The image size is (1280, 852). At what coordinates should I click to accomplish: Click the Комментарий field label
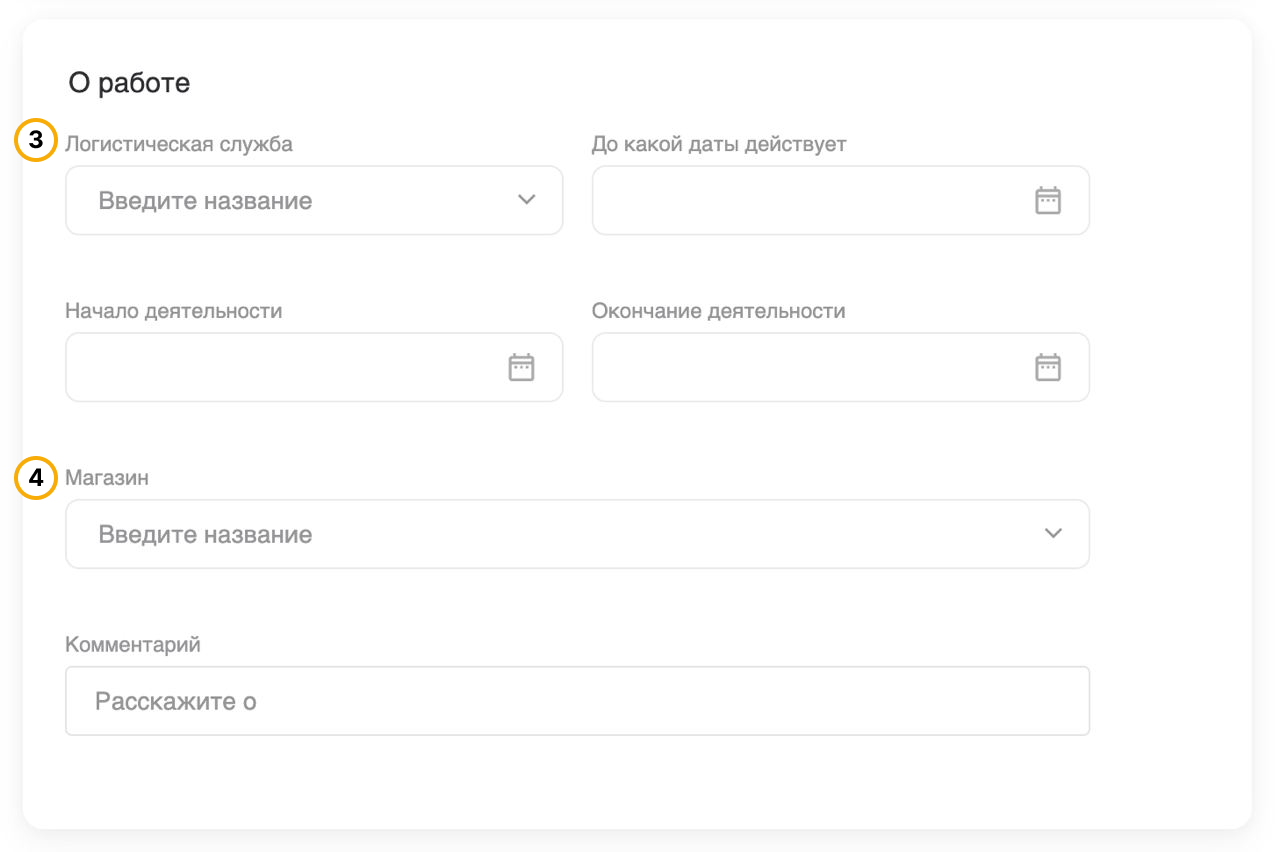click(x=133, y=645)
